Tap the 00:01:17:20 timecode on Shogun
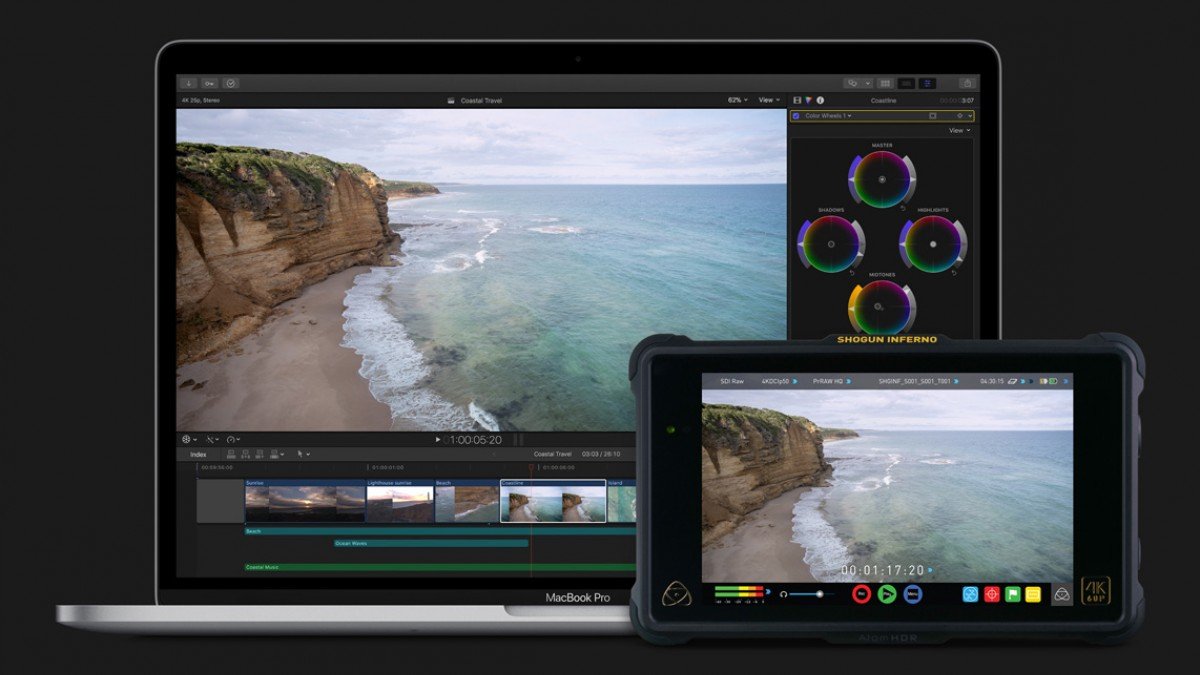1200x675 pixels. click(x=874, y=570)
